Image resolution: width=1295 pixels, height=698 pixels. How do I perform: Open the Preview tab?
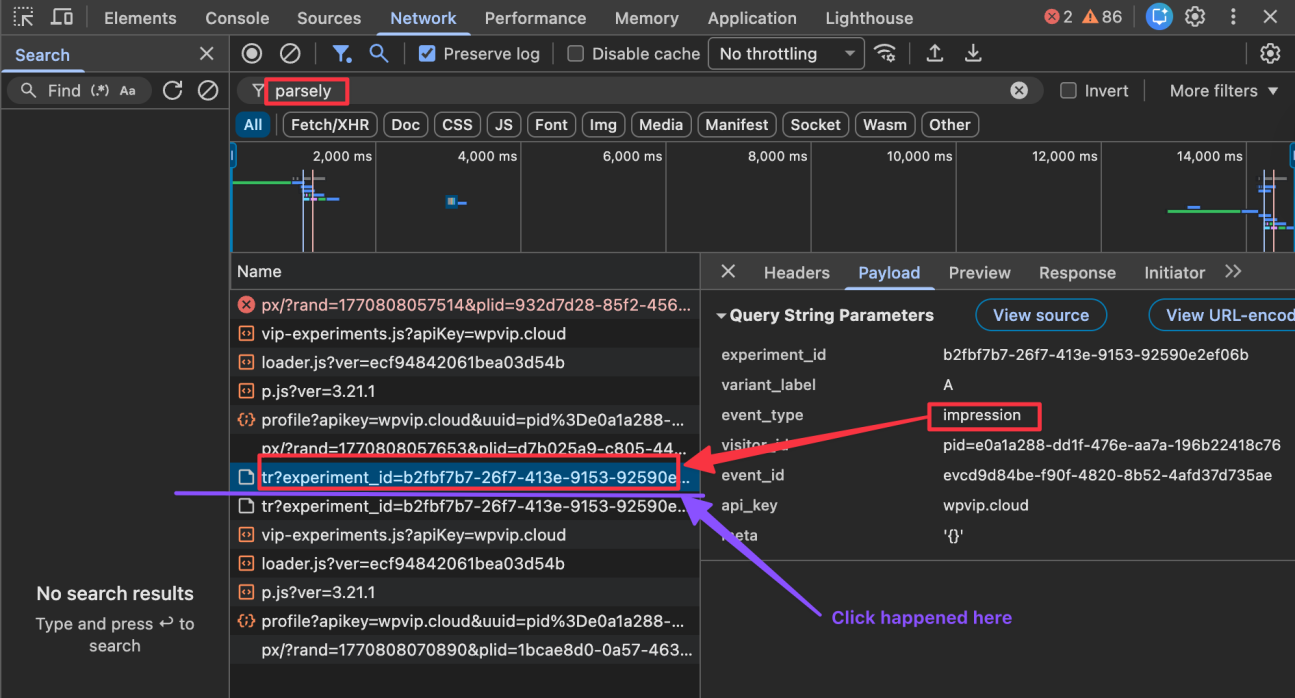pos(979,272)
